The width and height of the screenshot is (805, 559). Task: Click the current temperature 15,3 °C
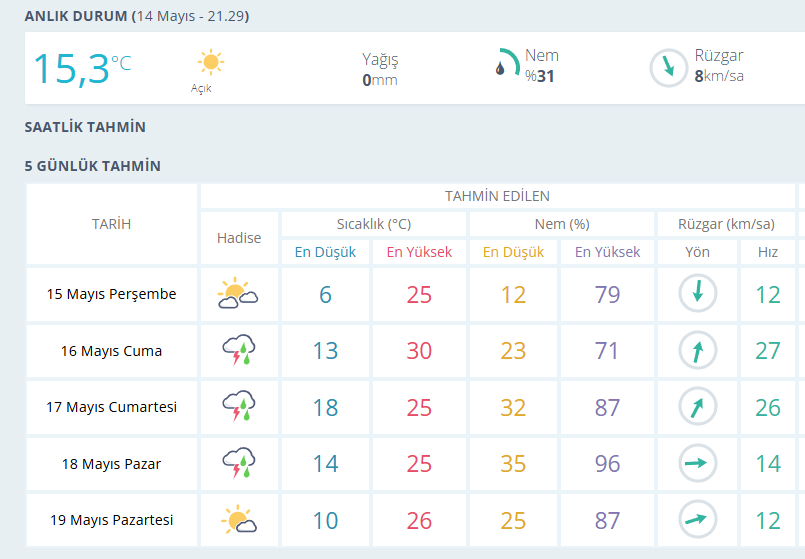[82, 68]
